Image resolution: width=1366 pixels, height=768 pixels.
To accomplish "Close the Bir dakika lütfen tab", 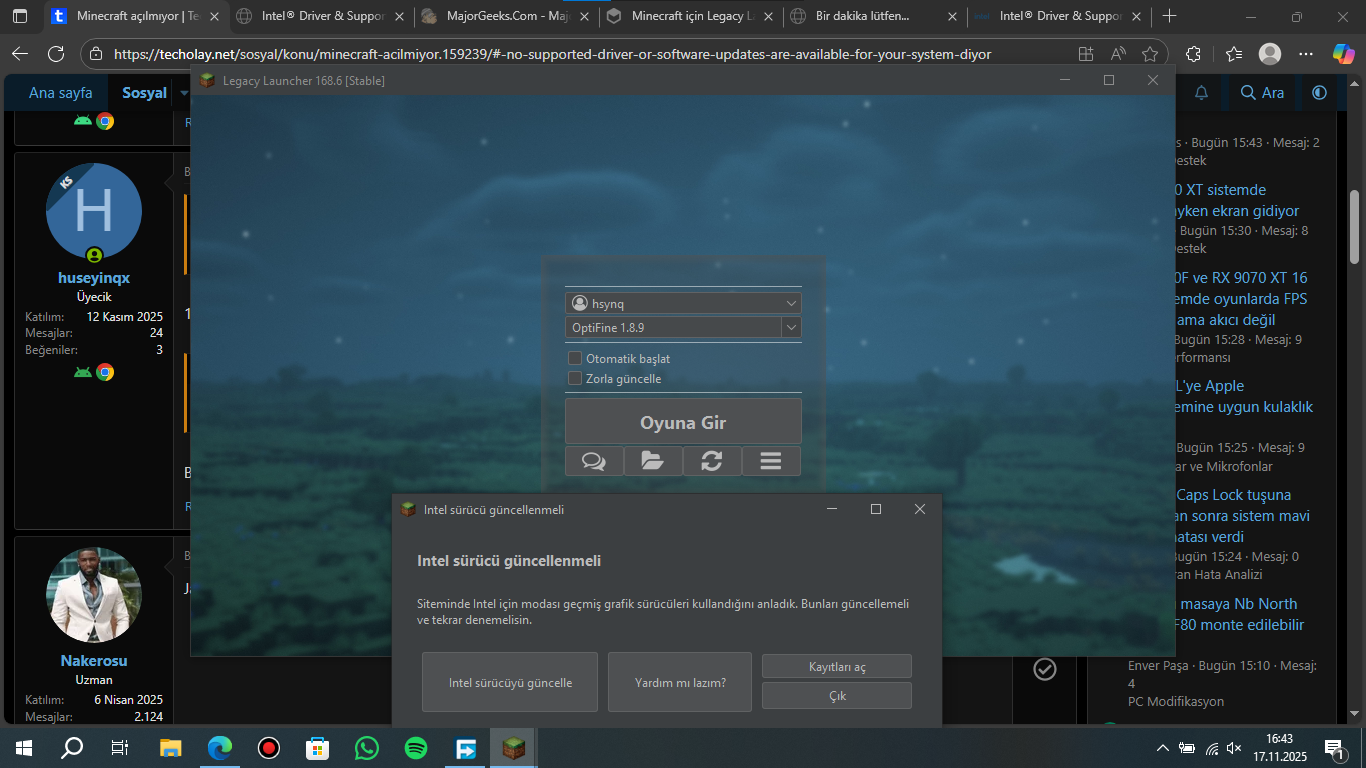I will click(x=951, y=16).
